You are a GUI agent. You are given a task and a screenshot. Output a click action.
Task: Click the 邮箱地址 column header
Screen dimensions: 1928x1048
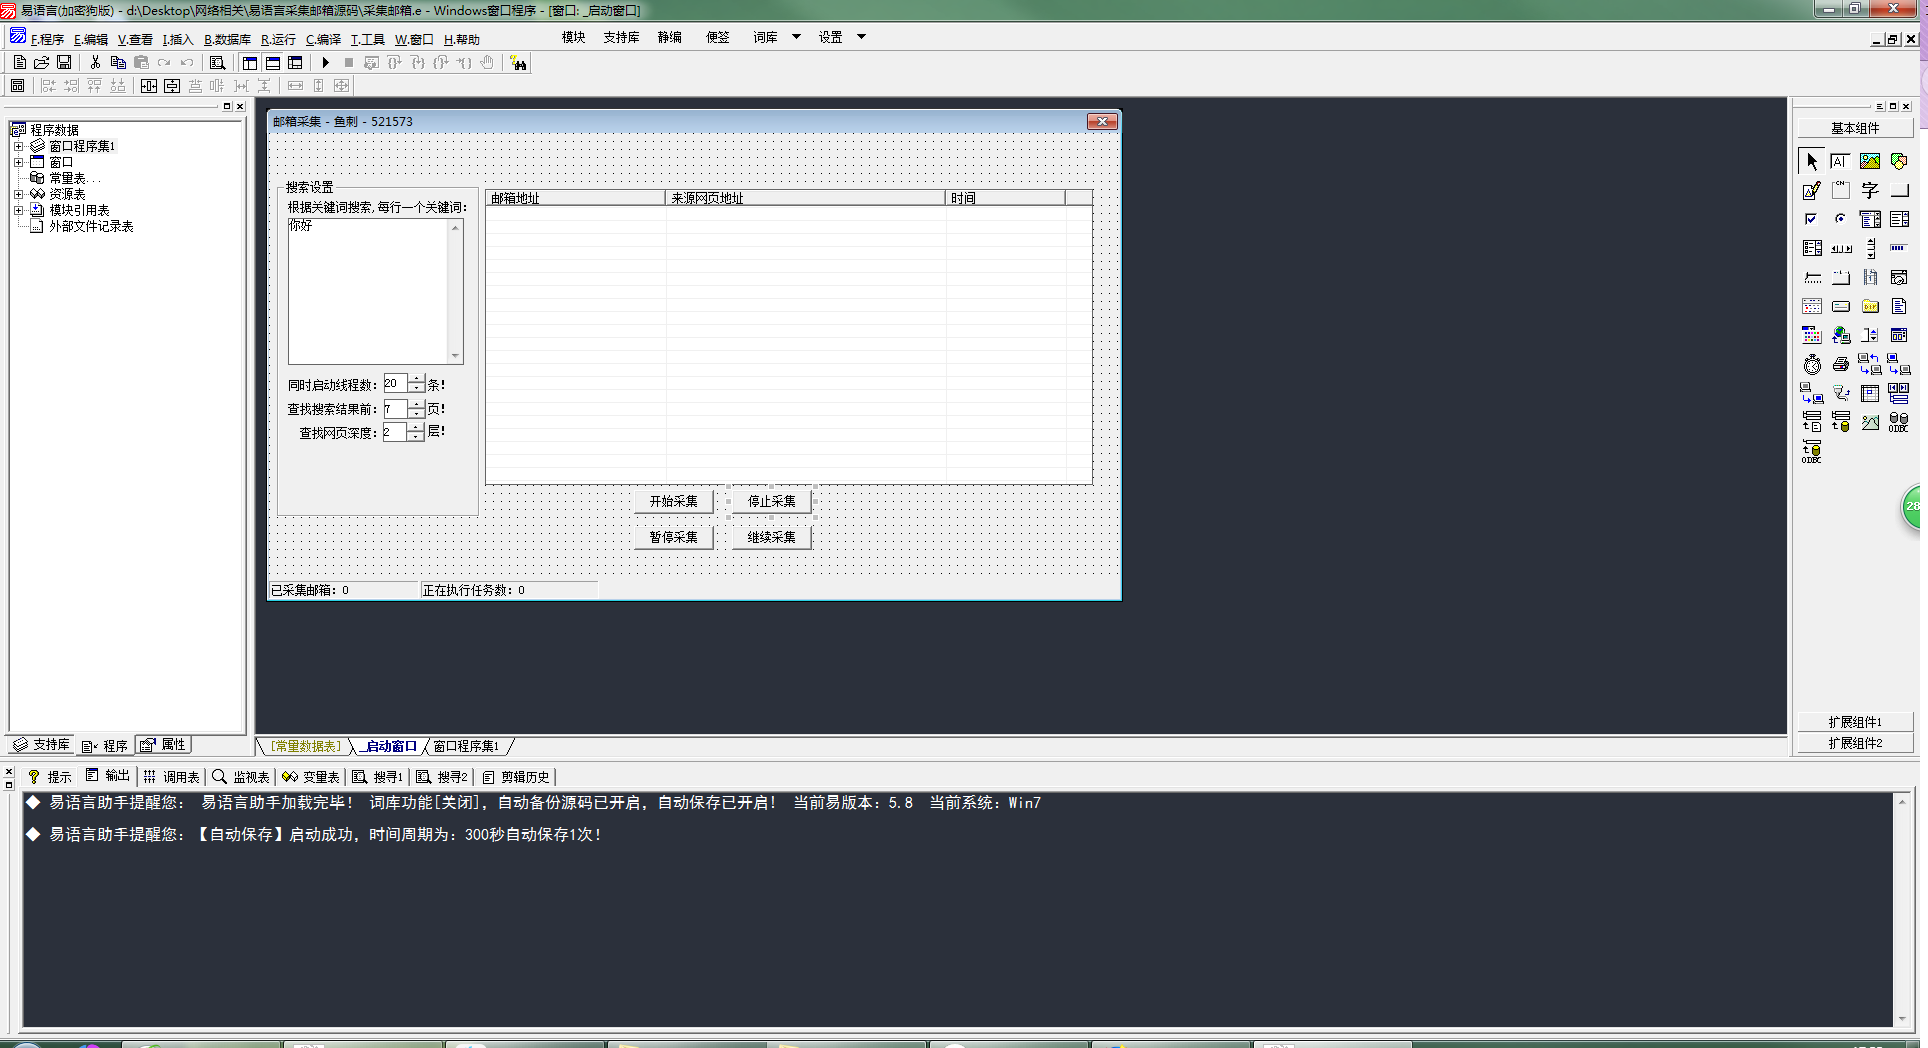coord(575,198)
